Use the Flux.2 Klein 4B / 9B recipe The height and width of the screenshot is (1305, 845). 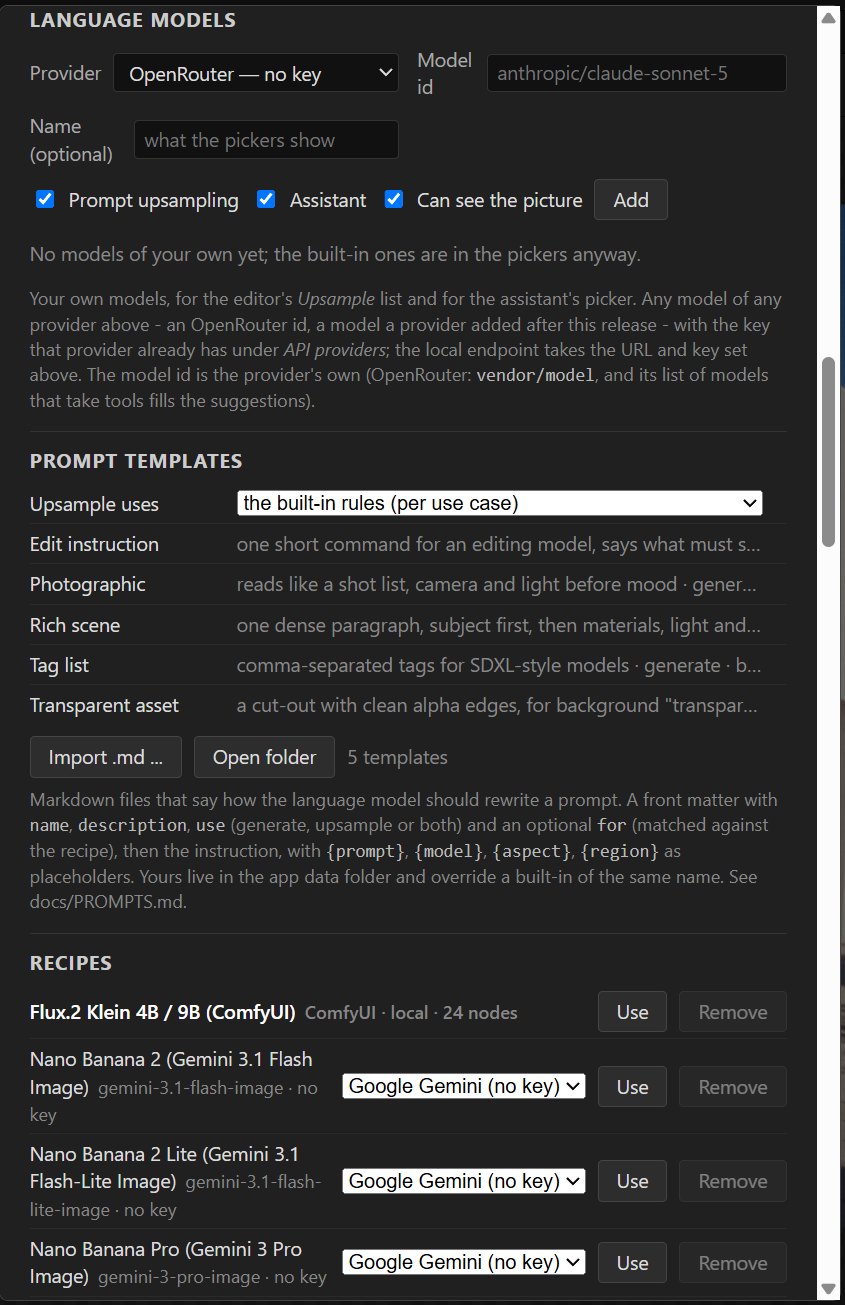pos(632,1012)
